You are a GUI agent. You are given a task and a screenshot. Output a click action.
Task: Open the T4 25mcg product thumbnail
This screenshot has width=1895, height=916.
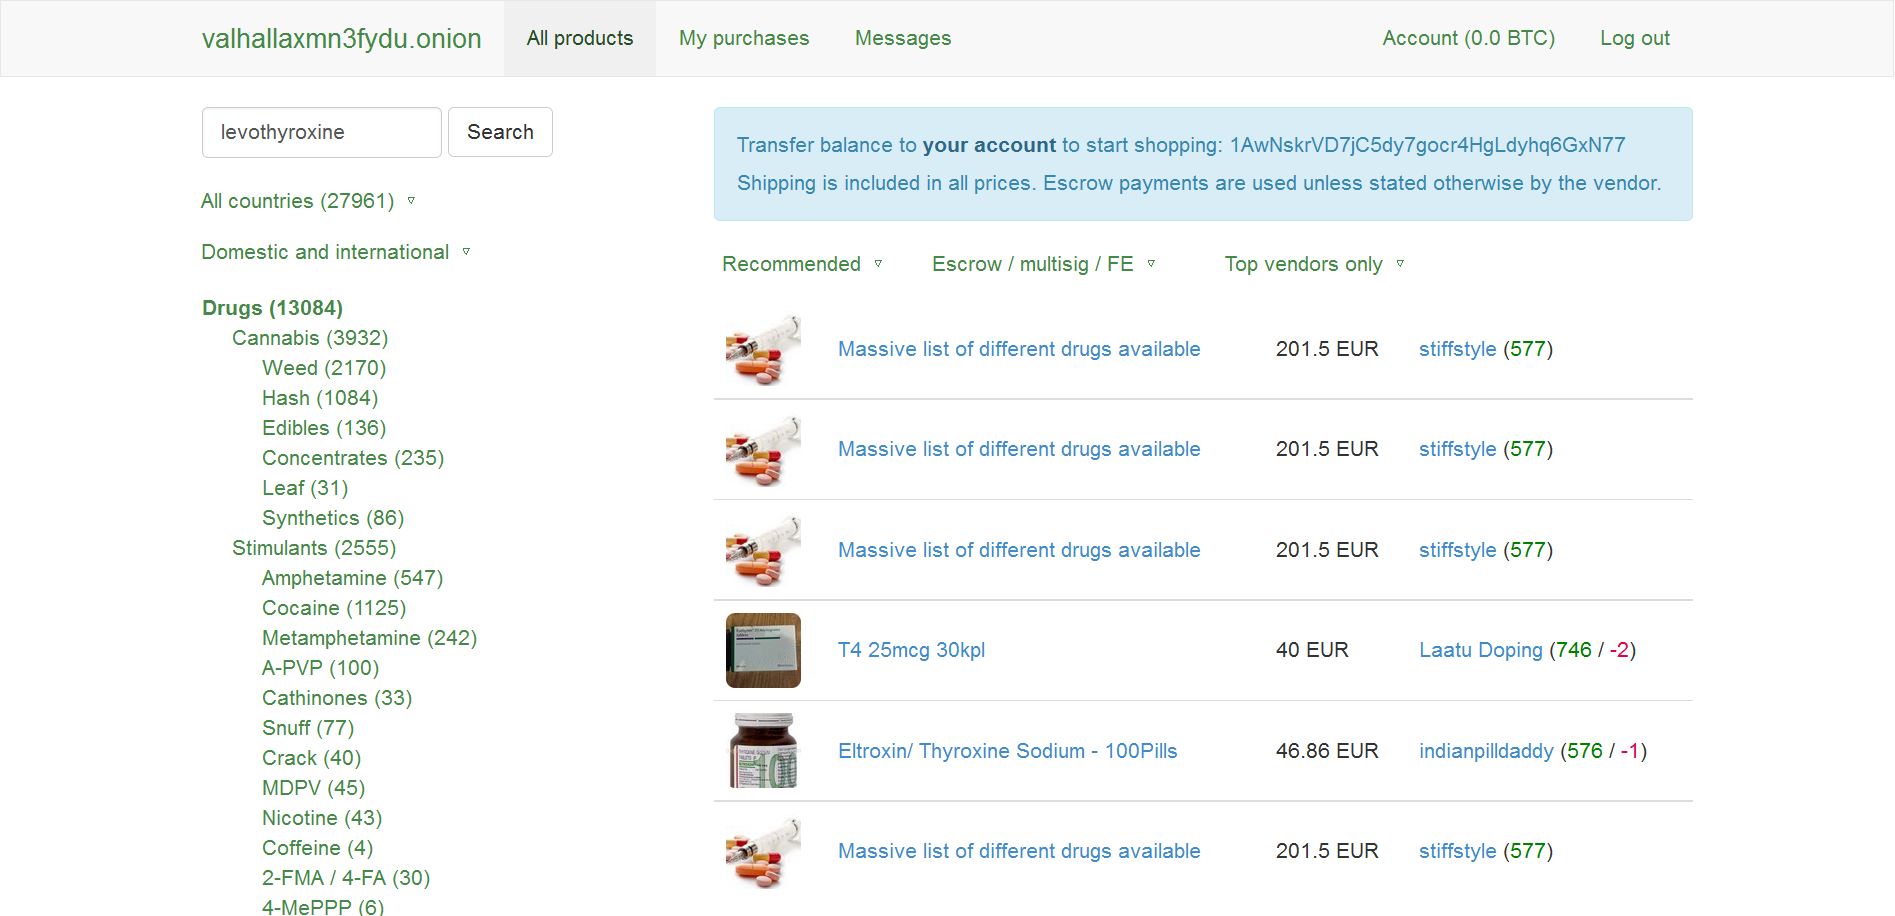click(x=763, y=650)
